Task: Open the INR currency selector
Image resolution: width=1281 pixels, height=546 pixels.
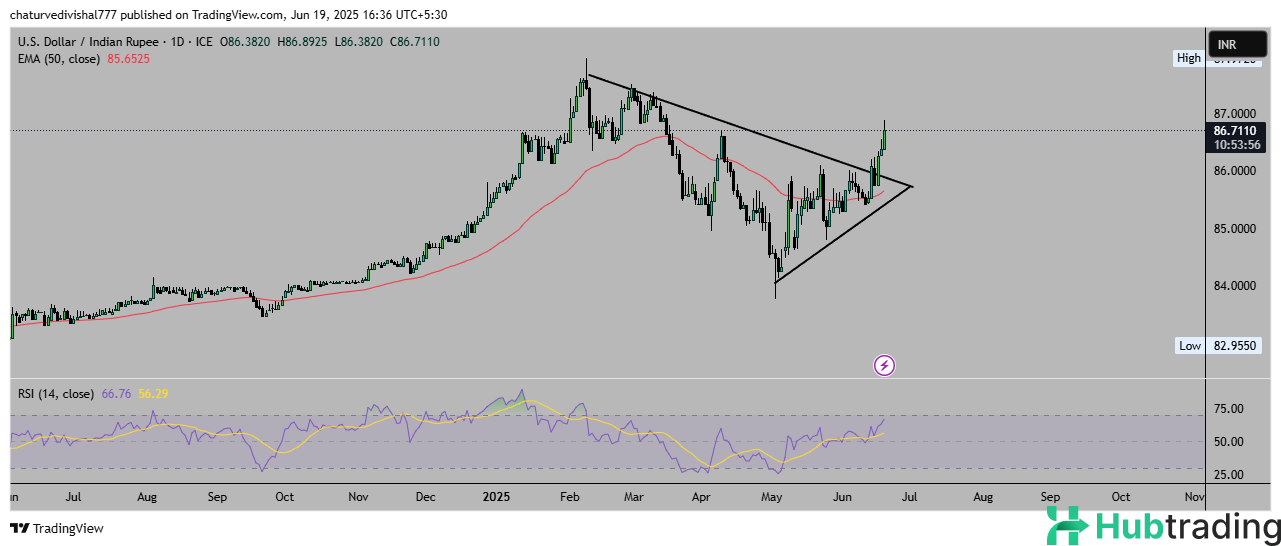Action: [1235, 44]
